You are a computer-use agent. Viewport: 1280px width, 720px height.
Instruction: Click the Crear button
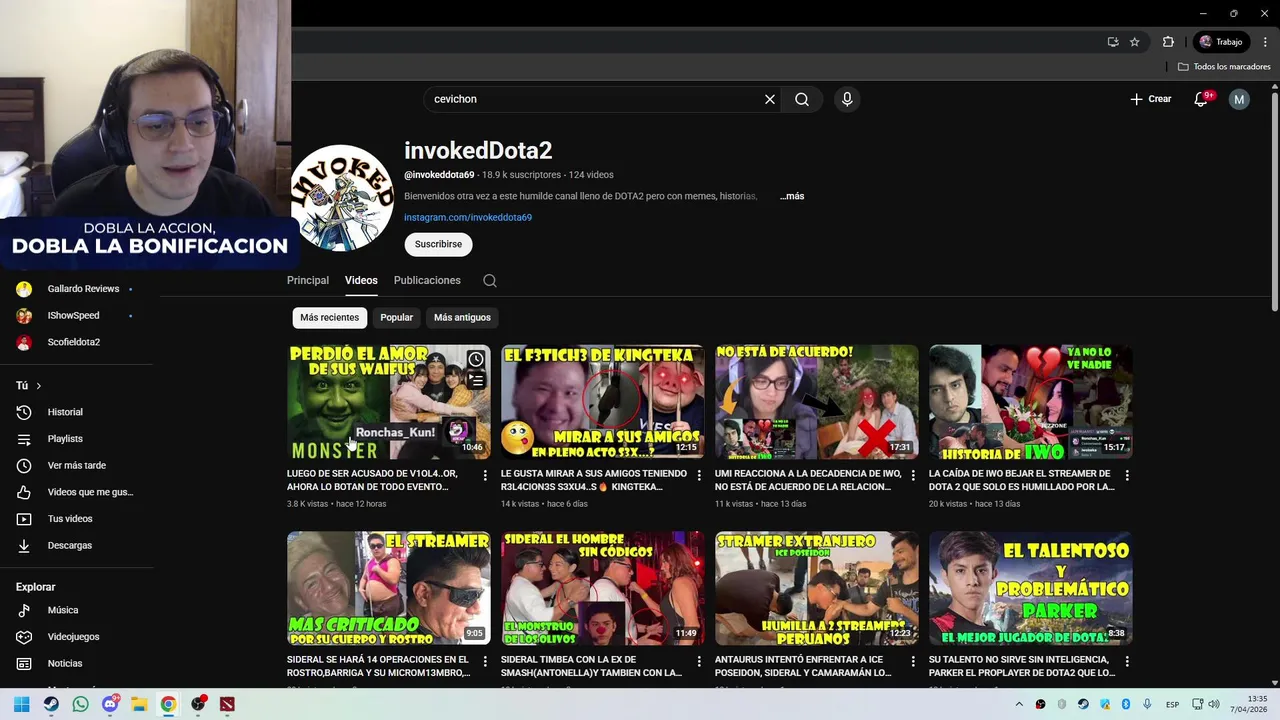pos(1150,99)
